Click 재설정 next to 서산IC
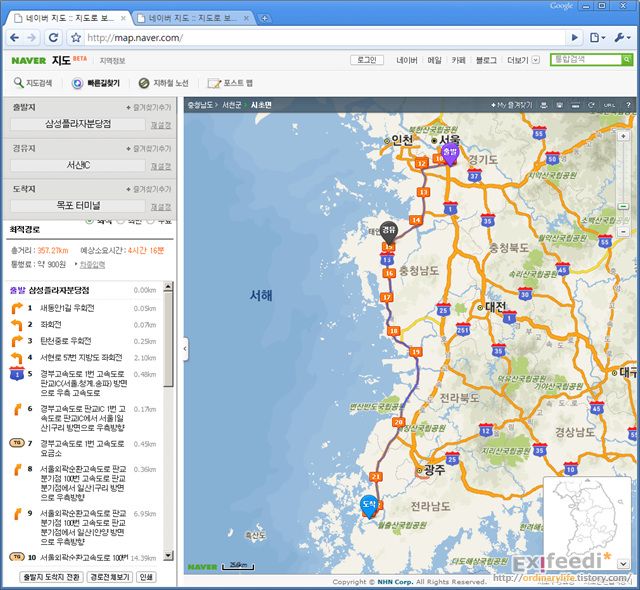 (x=161, y=166)
